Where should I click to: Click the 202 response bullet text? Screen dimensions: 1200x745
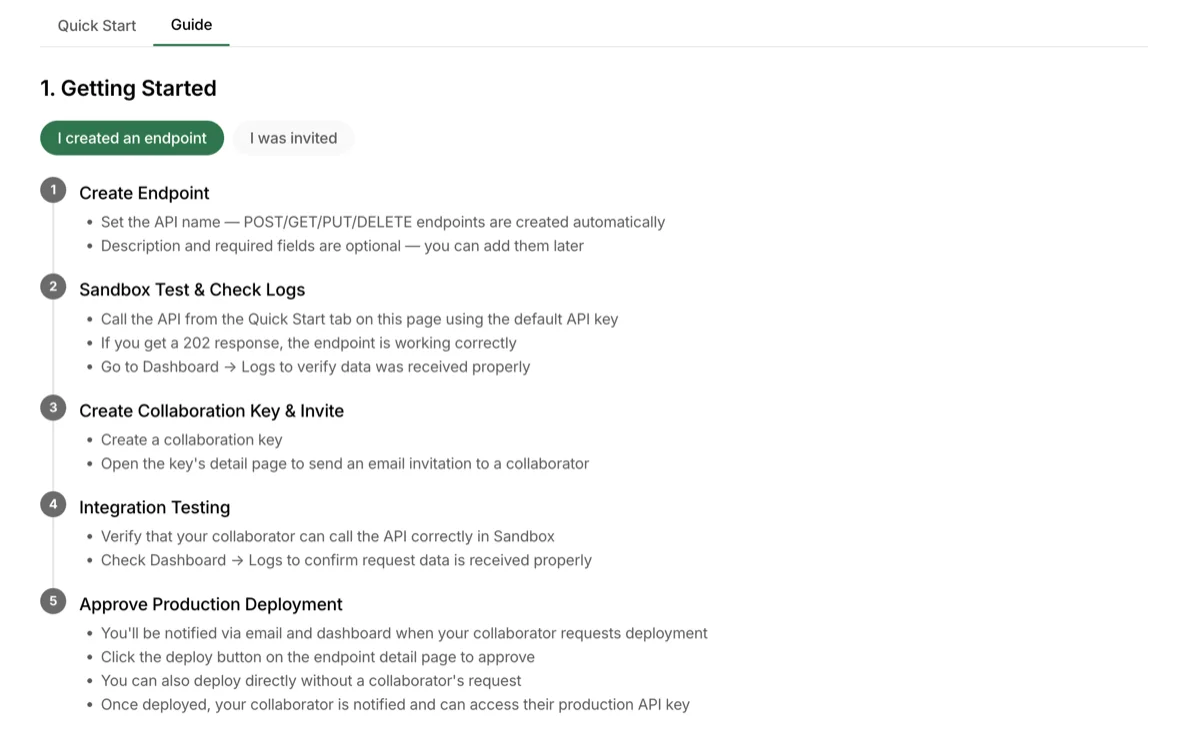(308, 343)
